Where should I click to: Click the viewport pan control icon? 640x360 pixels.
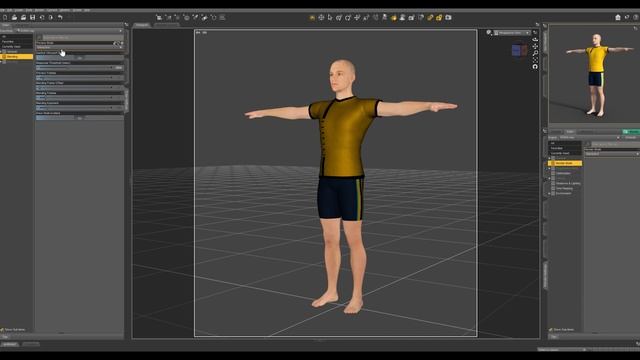coord(535,46)
